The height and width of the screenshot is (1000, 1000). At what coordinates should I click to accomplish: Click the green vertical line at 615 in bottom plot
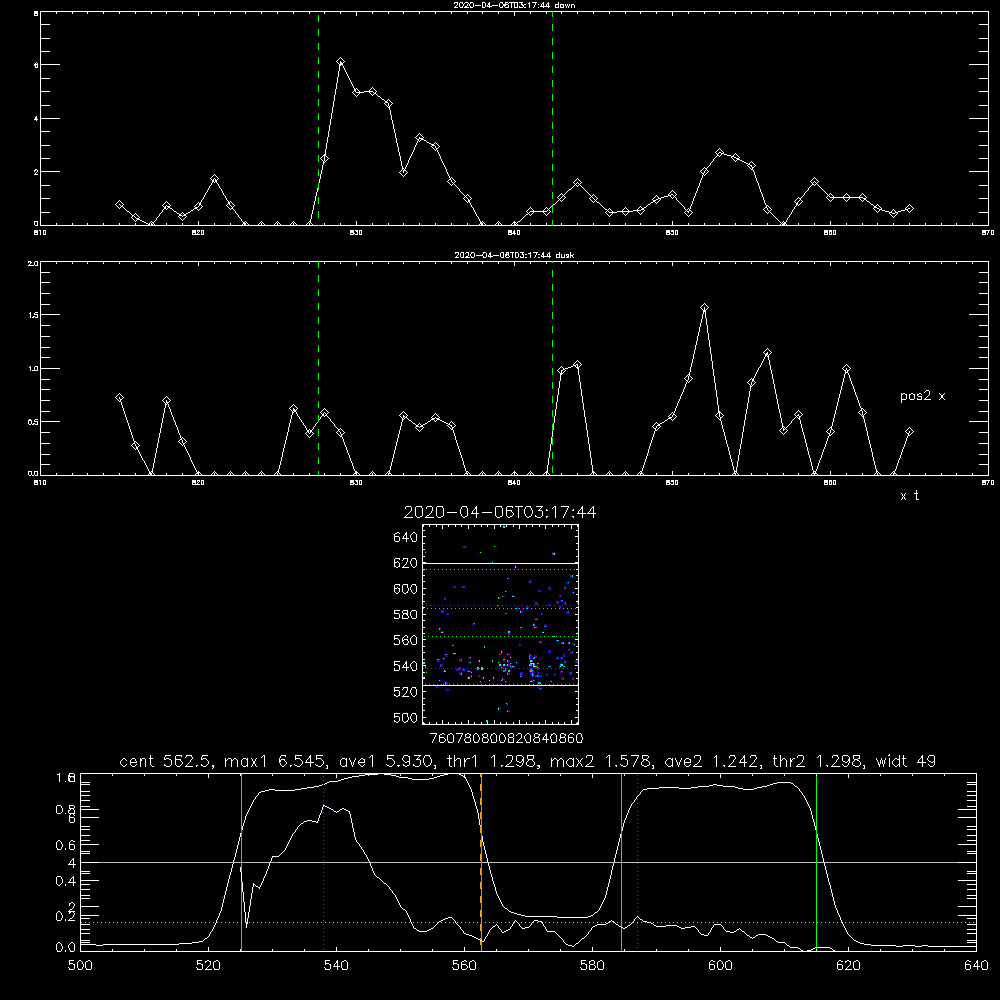pos(816,861)
